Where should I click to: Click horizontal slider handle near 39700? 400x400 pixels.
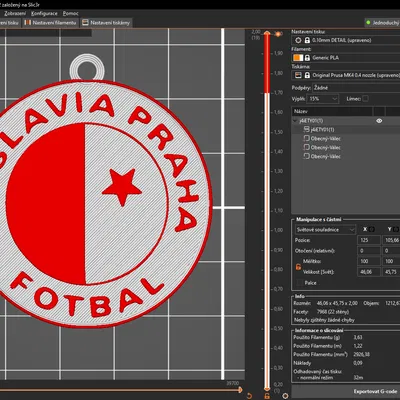tap(240, 389)
